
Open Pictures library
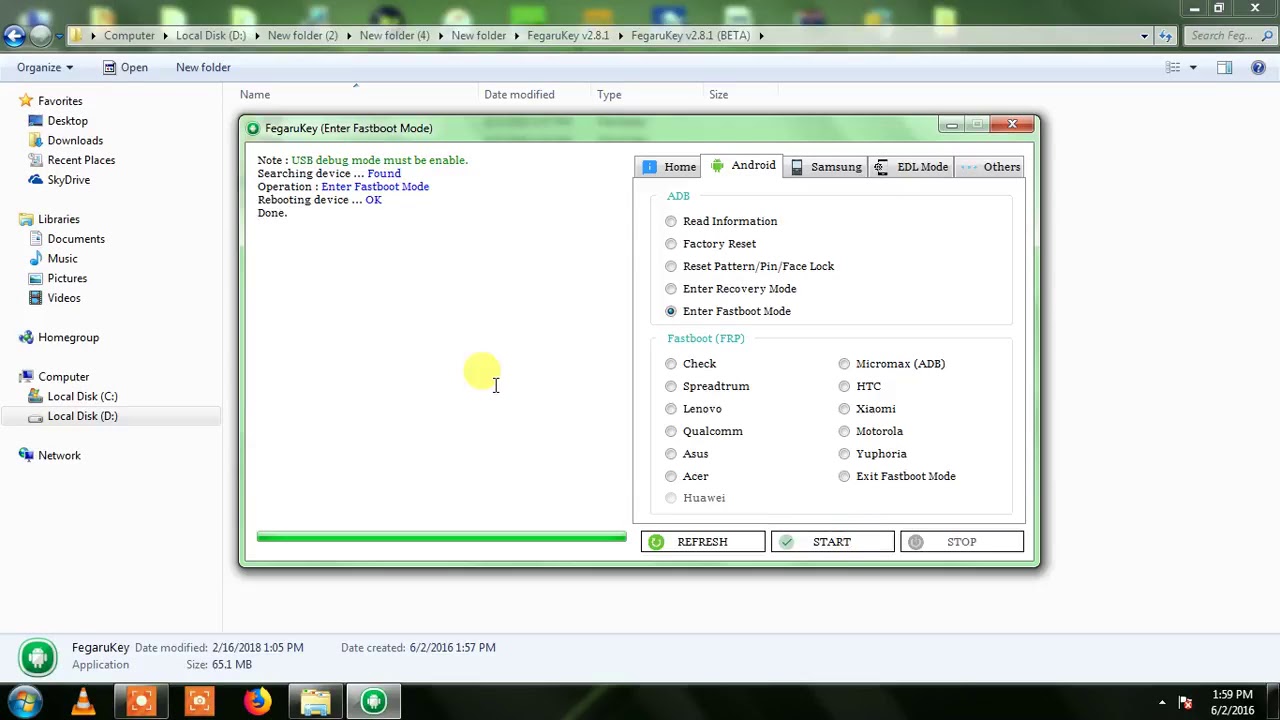[67, 278]
